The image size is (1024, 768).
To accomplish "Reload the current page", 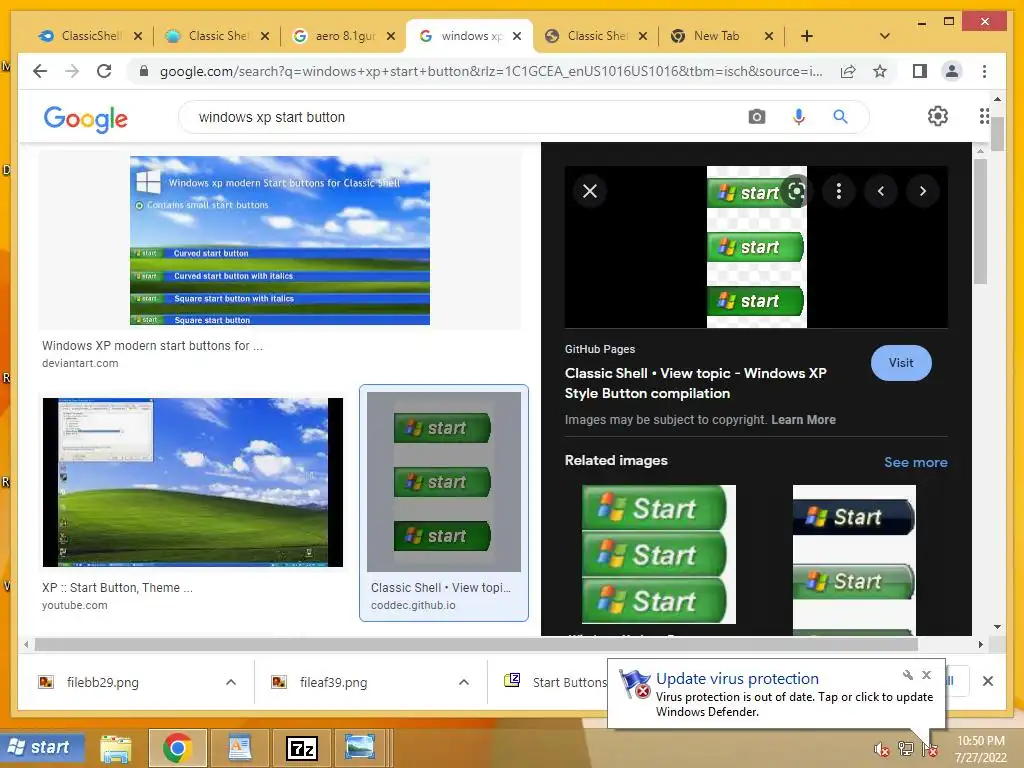I will pos(104,71).
